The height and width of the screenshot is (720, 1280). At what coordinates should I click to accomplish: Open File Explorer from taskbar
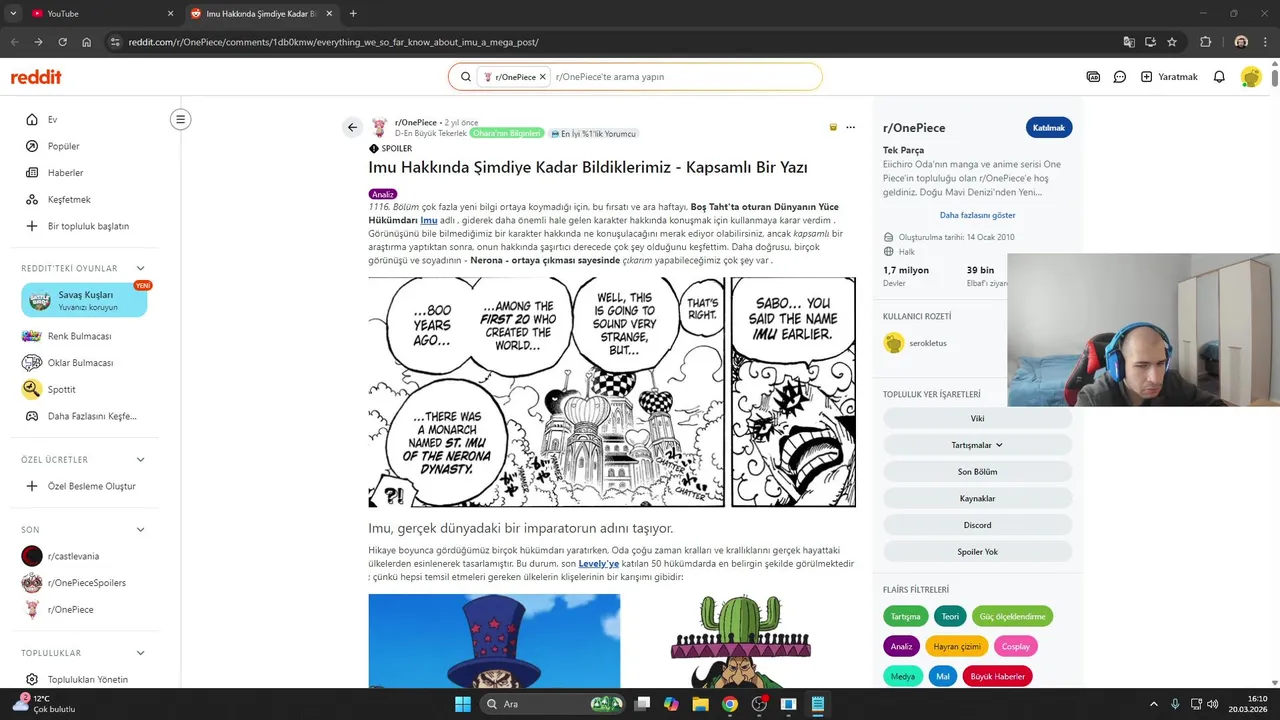700,704
